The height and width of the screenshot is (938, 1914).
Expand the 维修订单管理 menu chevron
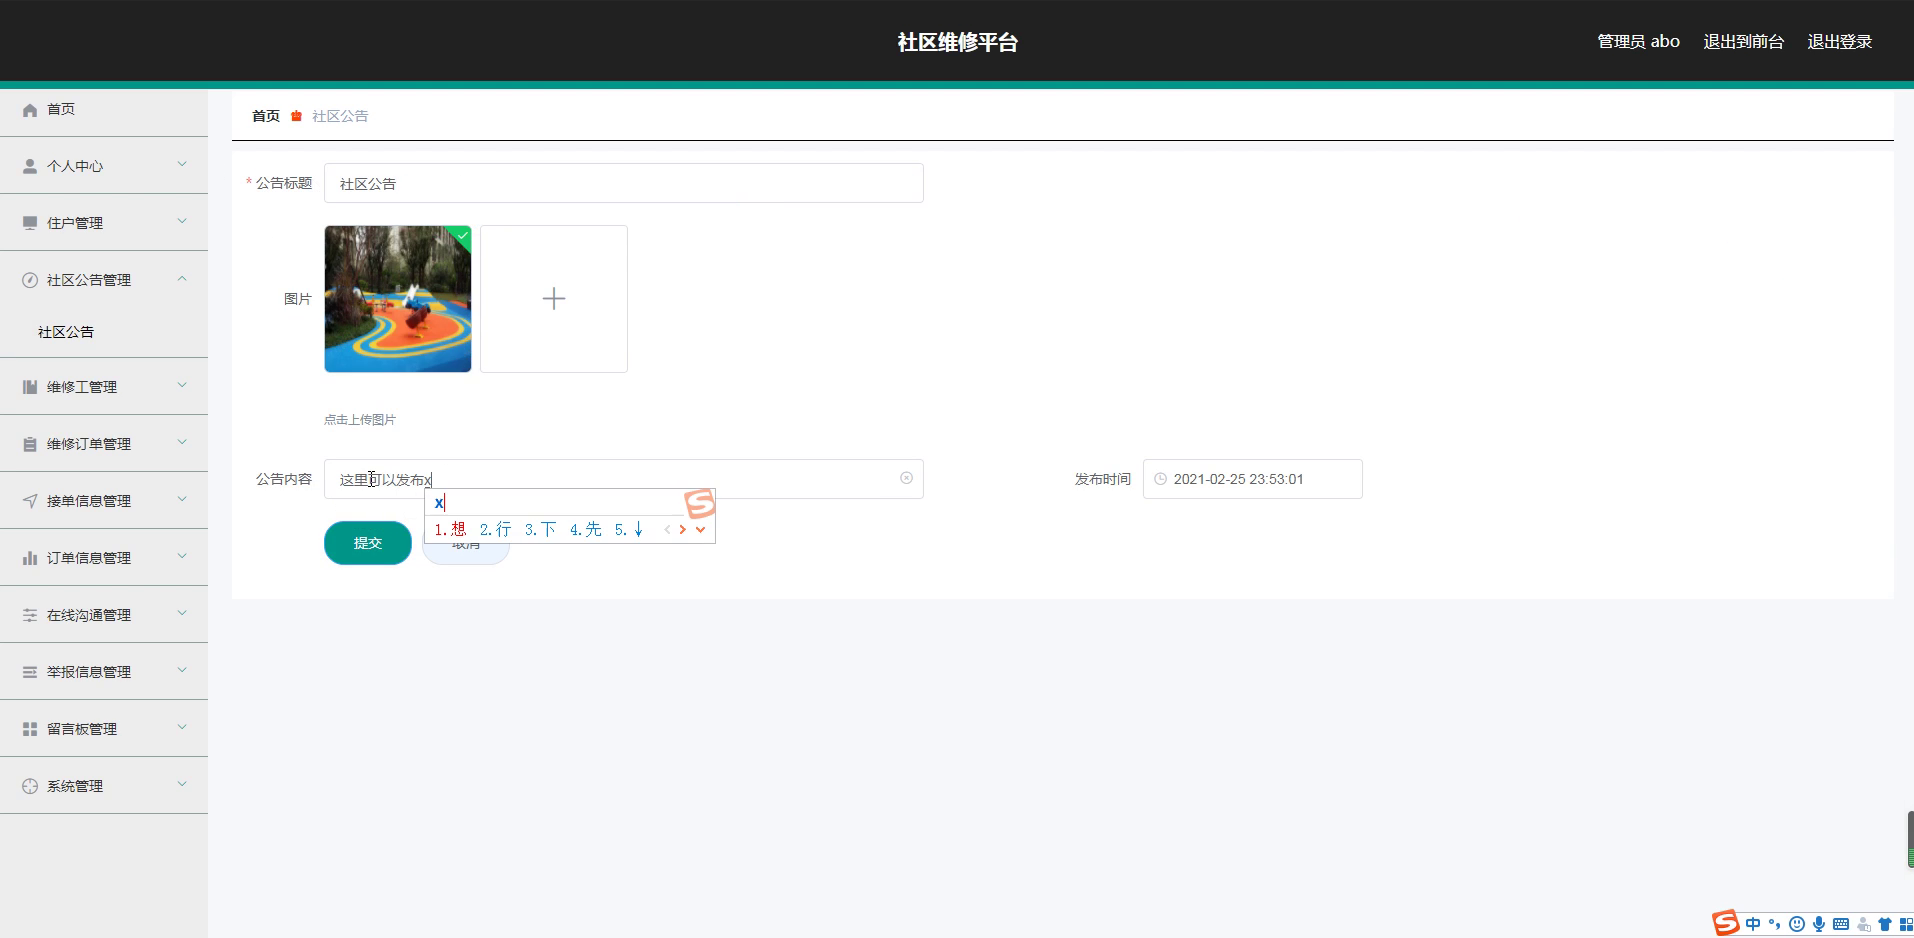point(182,442)
